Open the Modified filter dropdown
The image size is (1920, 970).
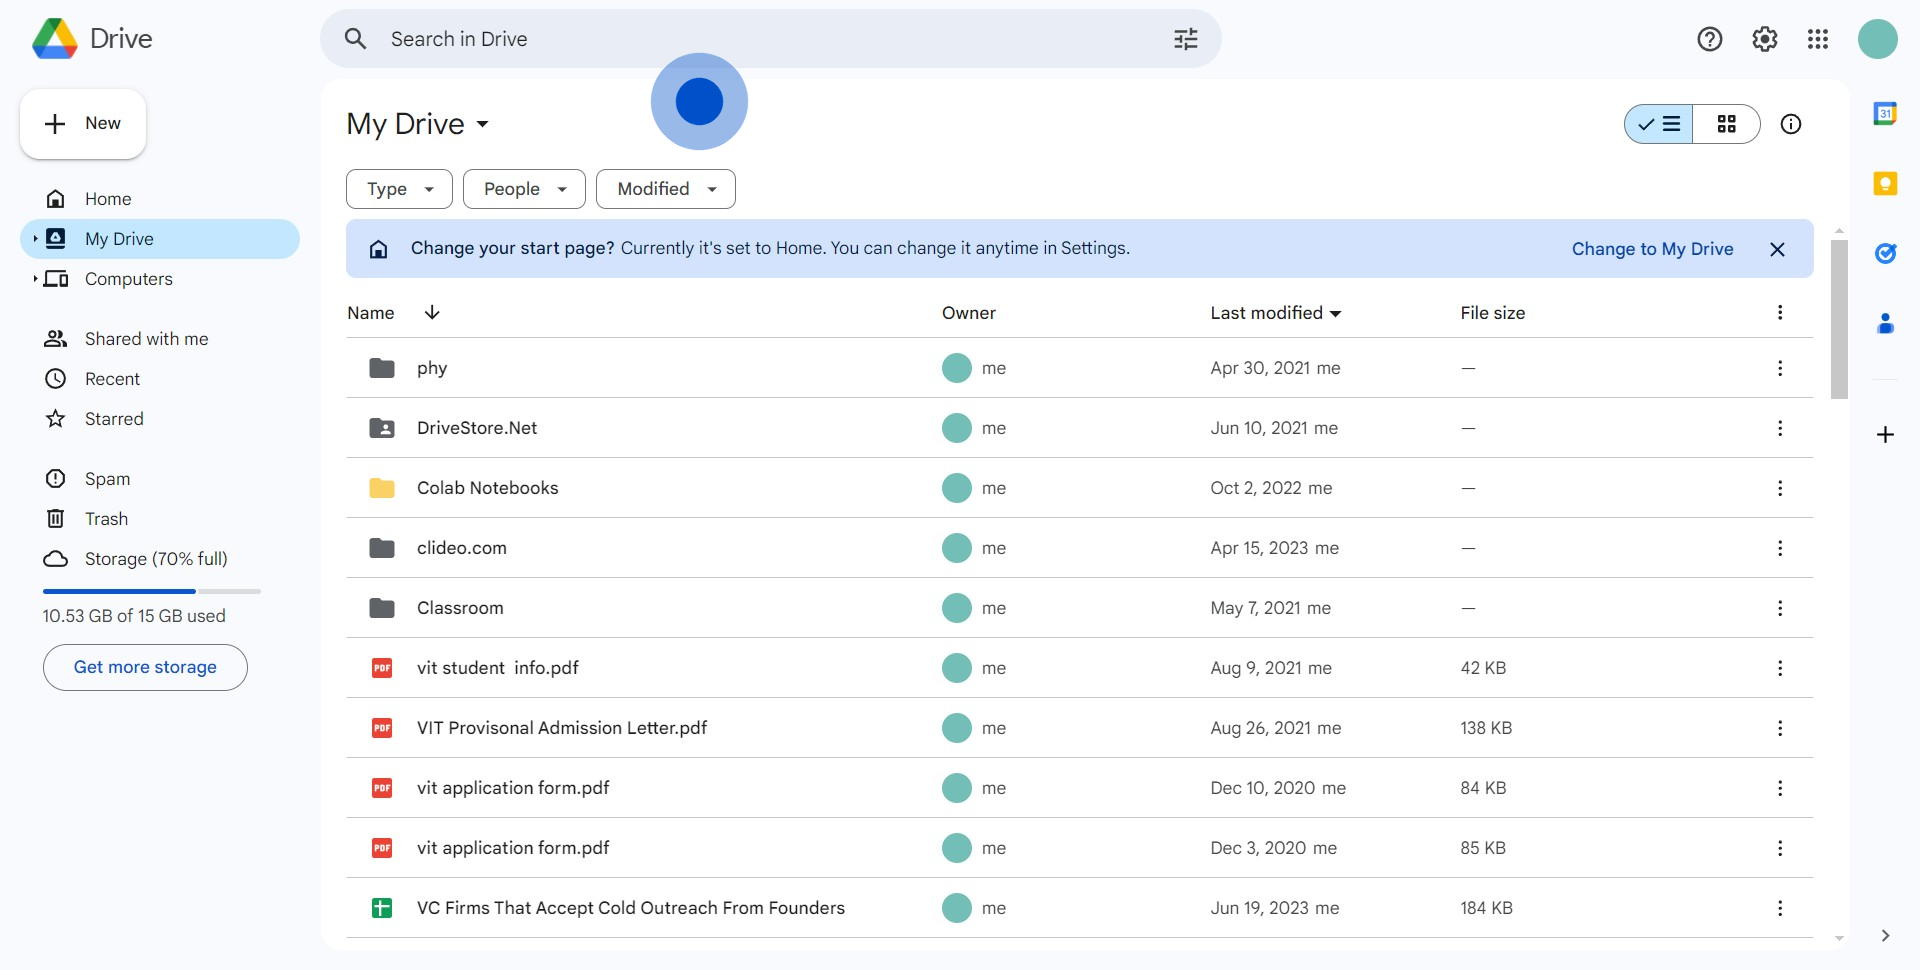(x=666, y=189)
